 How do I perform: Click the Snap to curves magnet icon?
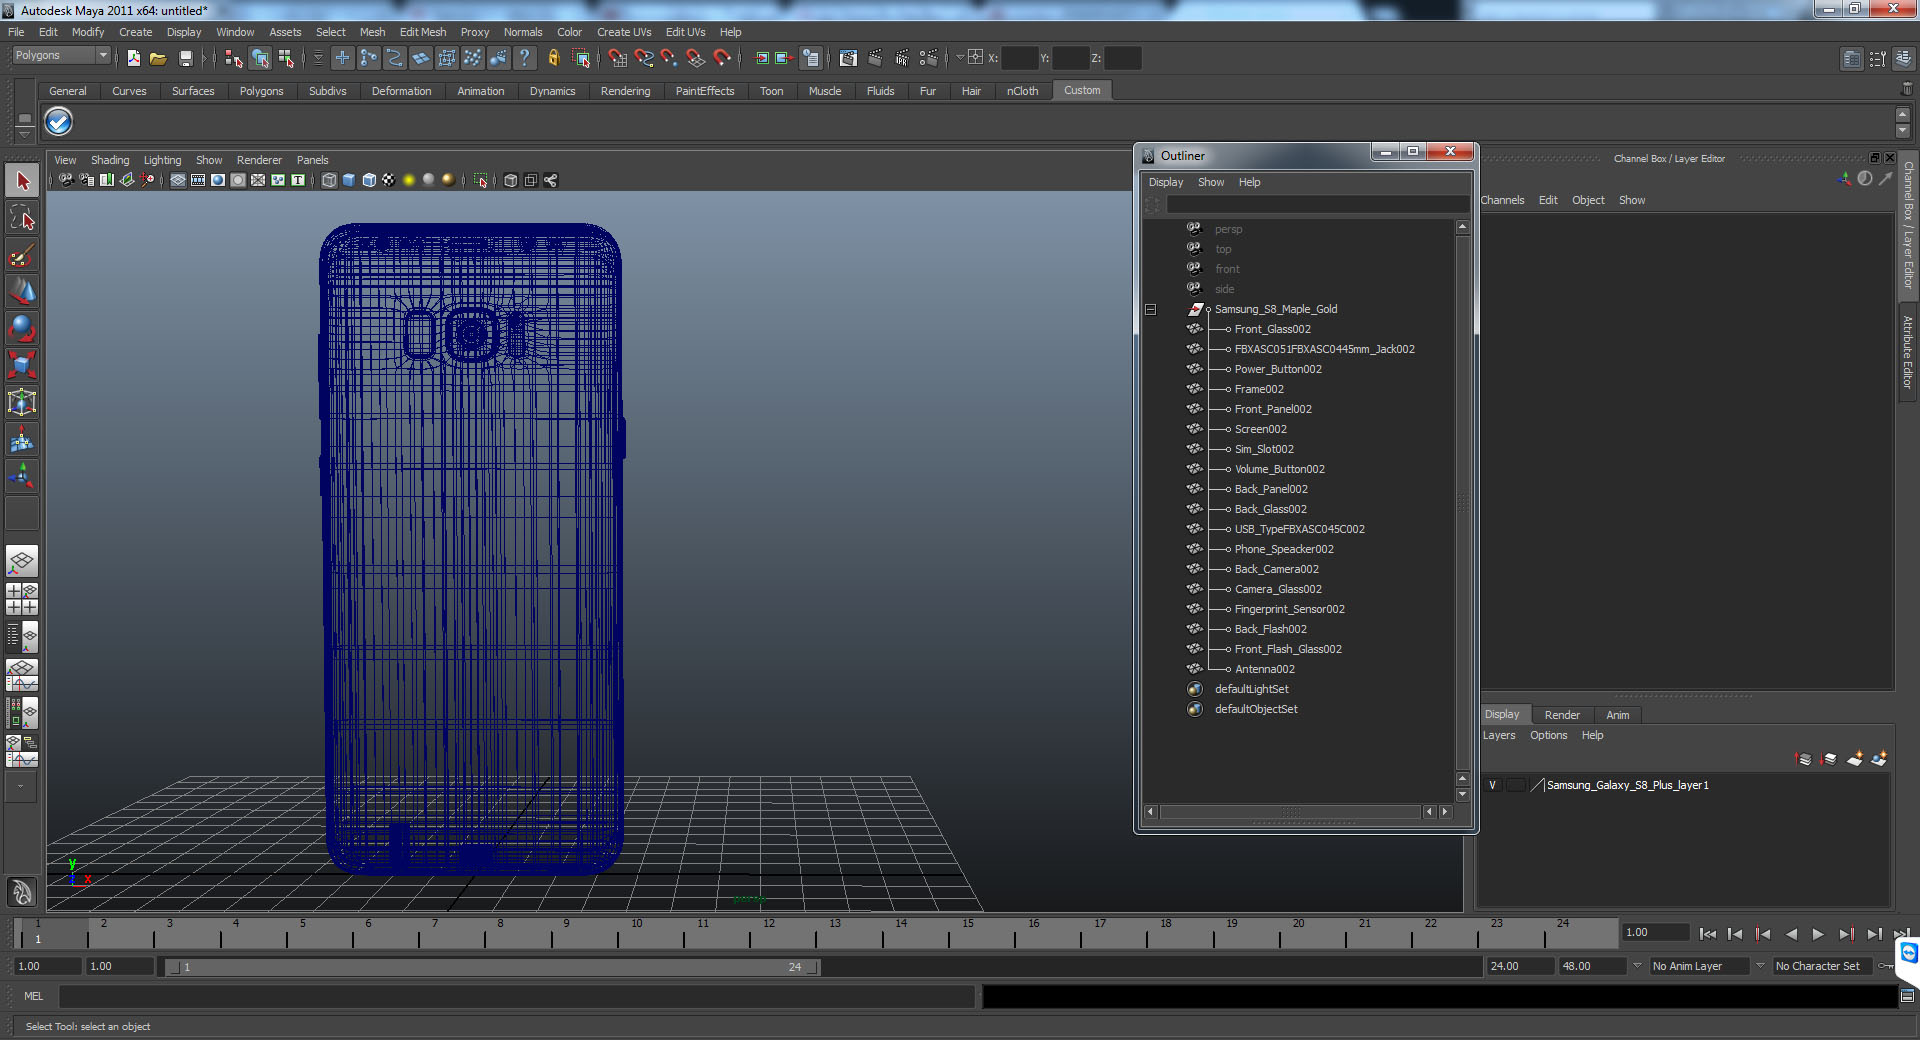[644, 58]
